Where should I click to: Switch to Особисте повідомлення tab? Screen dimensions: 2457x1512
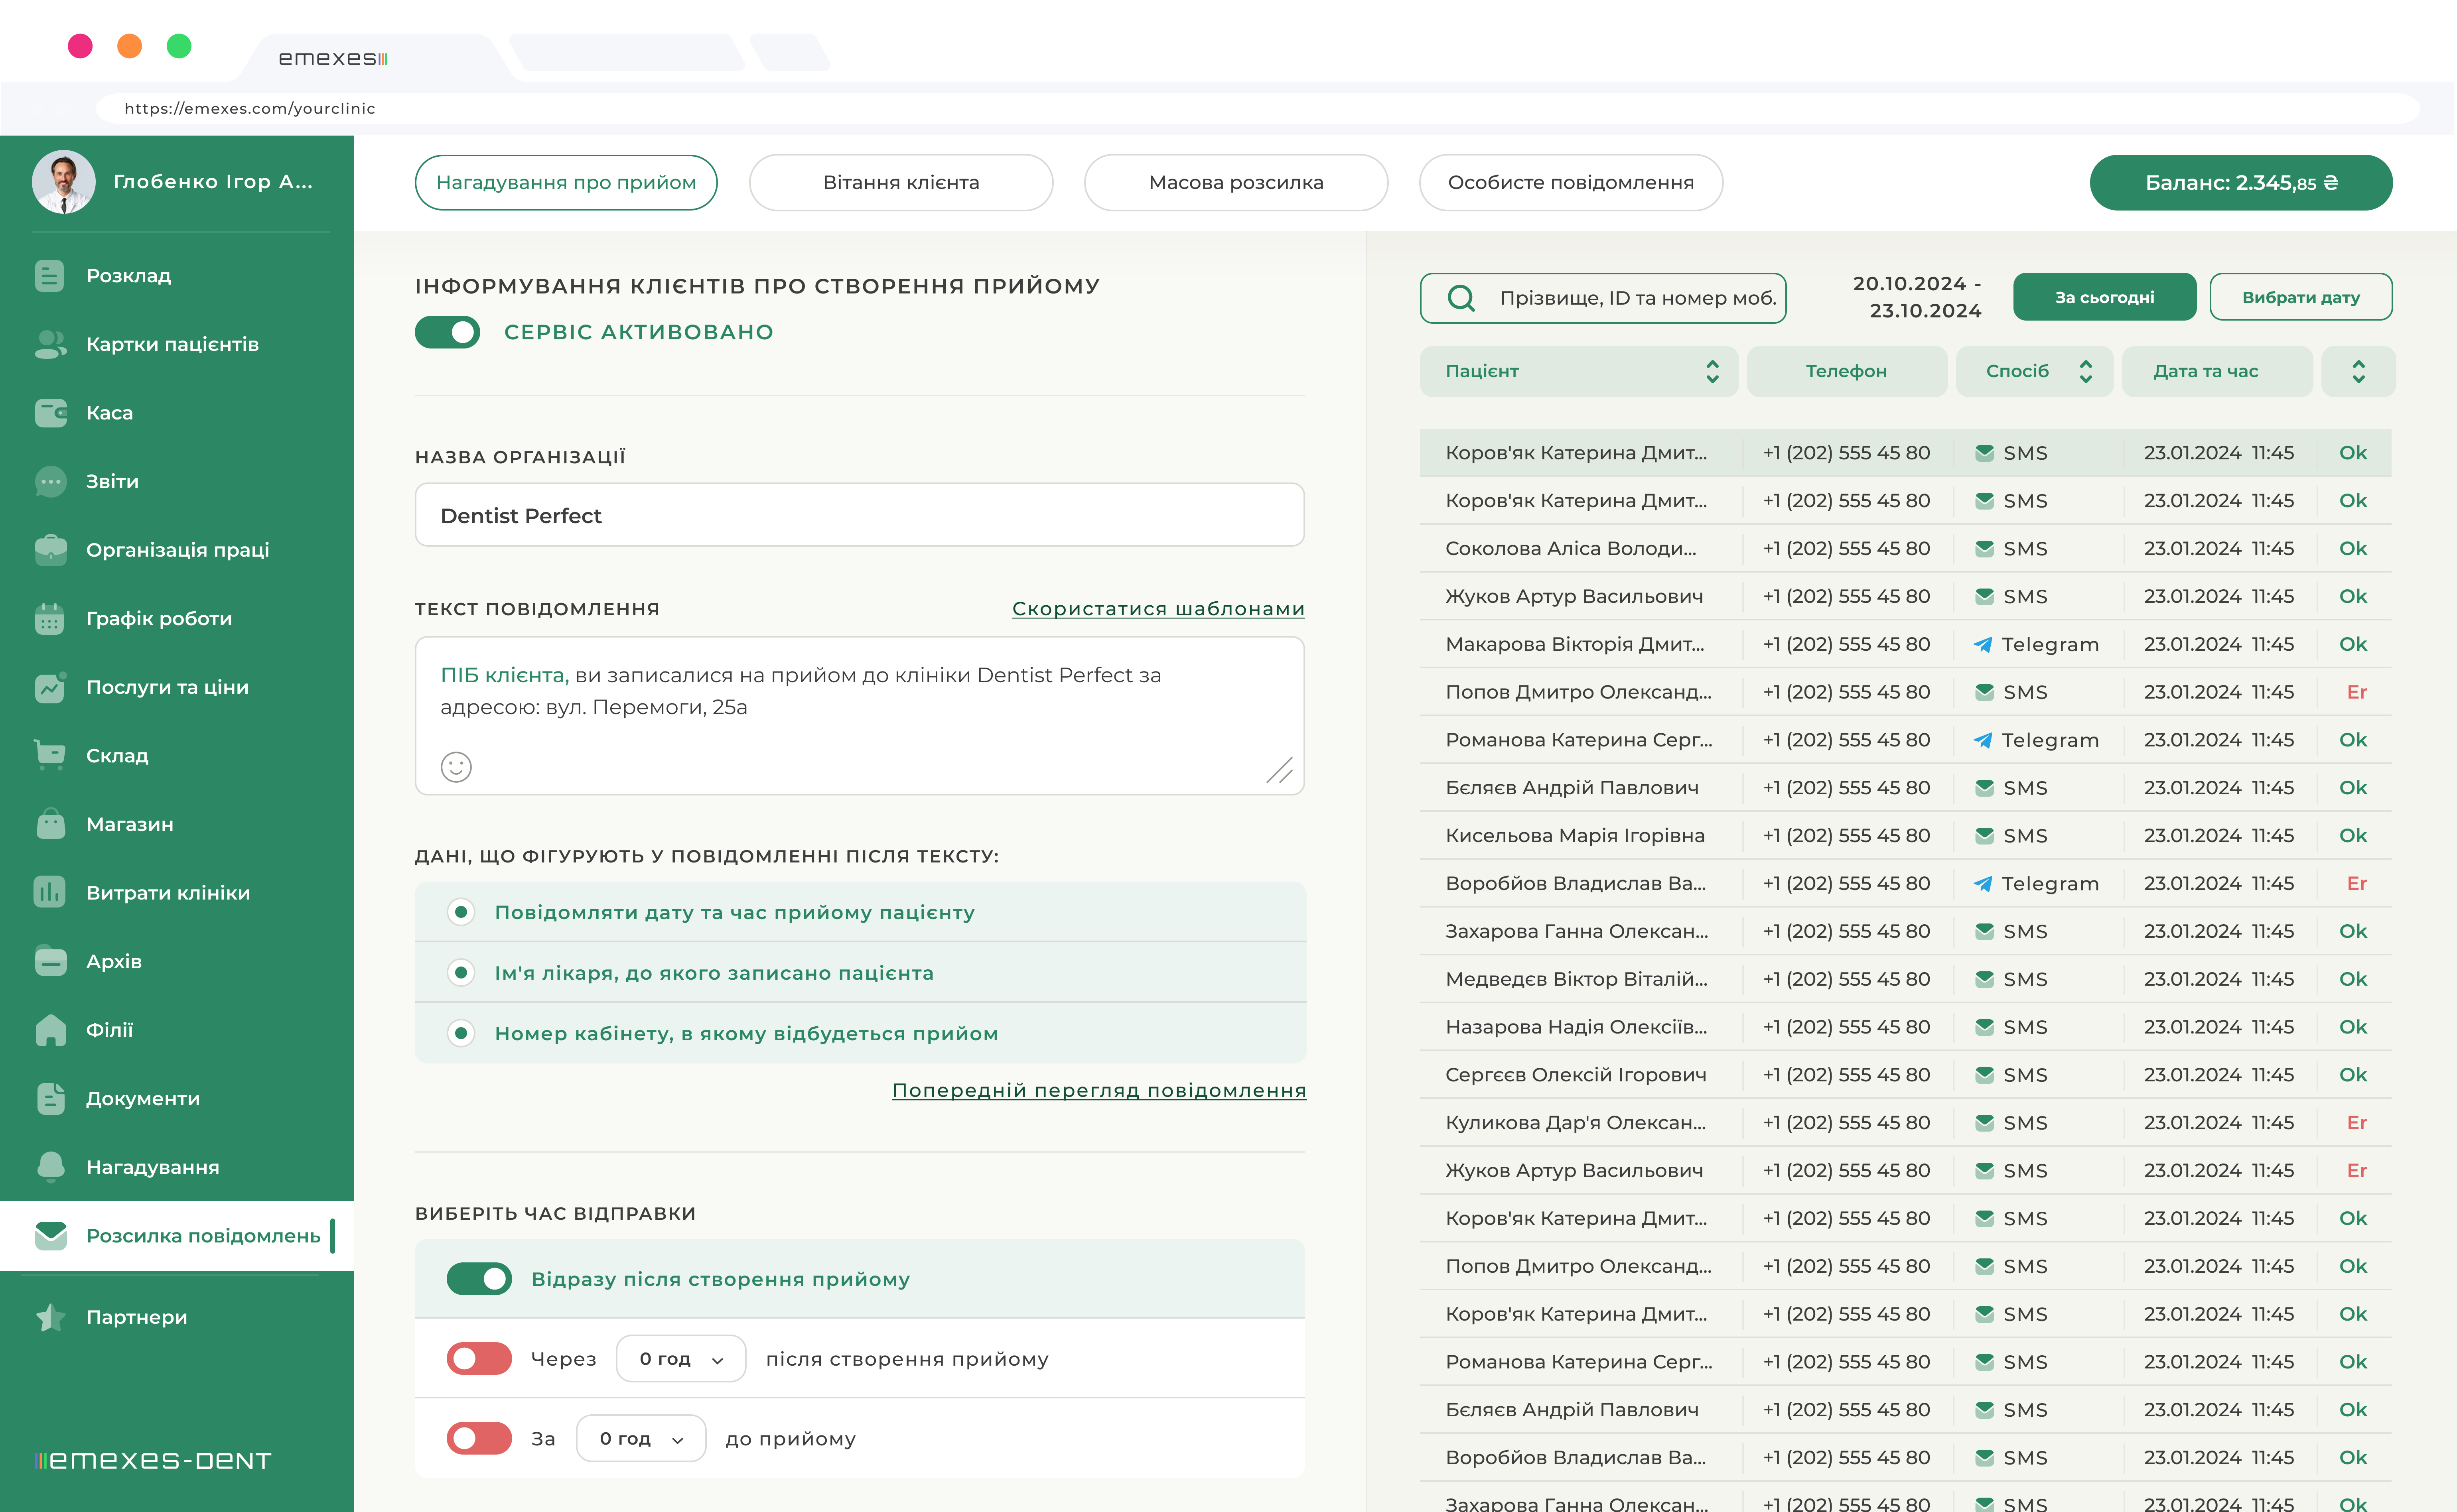[x=1571, y=183]
